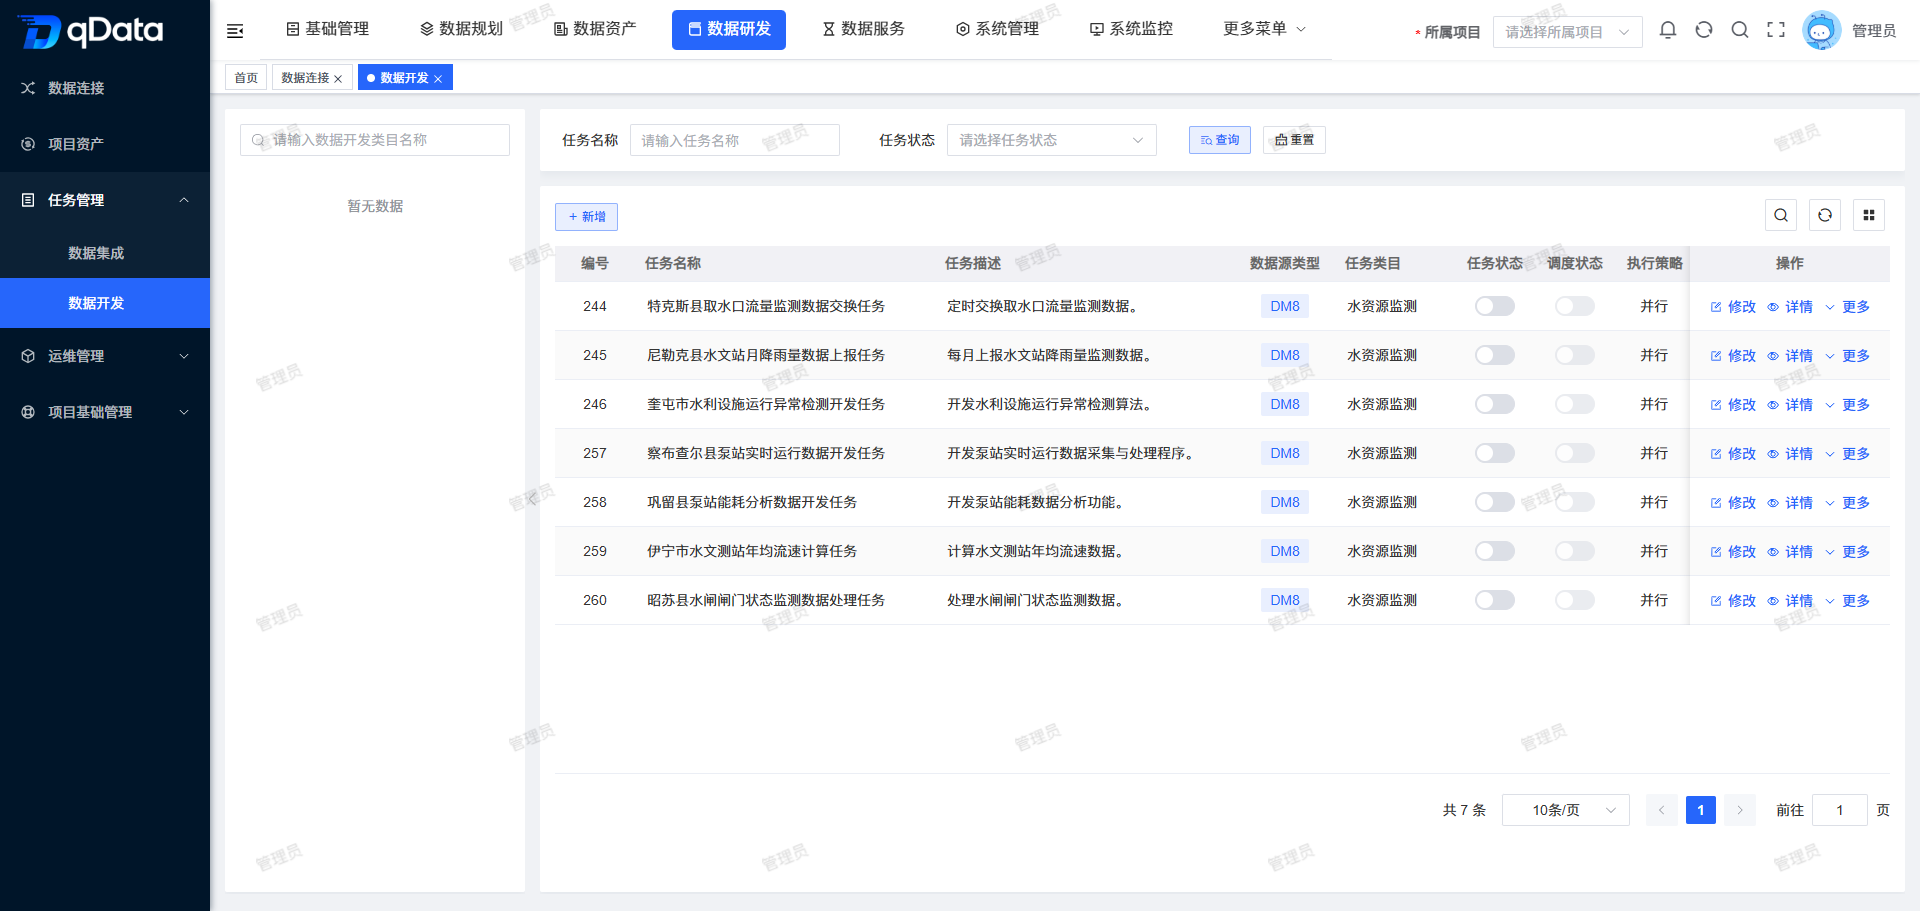This screenshot has width=1920, height=911.
Task: Edit task 258 via 修改
Action: pyautogui.click(x=1733, y=503)
